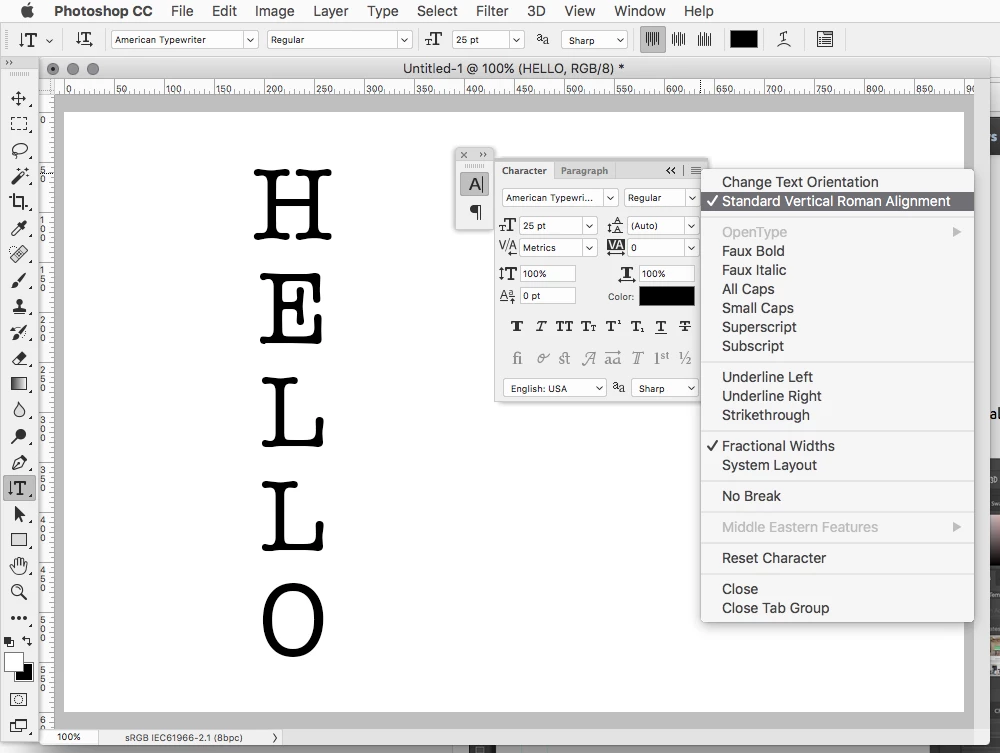Viewport: 1000px width, 753px height.
Task: Swap foreground and background colors
Action: (x=27, y=640)
